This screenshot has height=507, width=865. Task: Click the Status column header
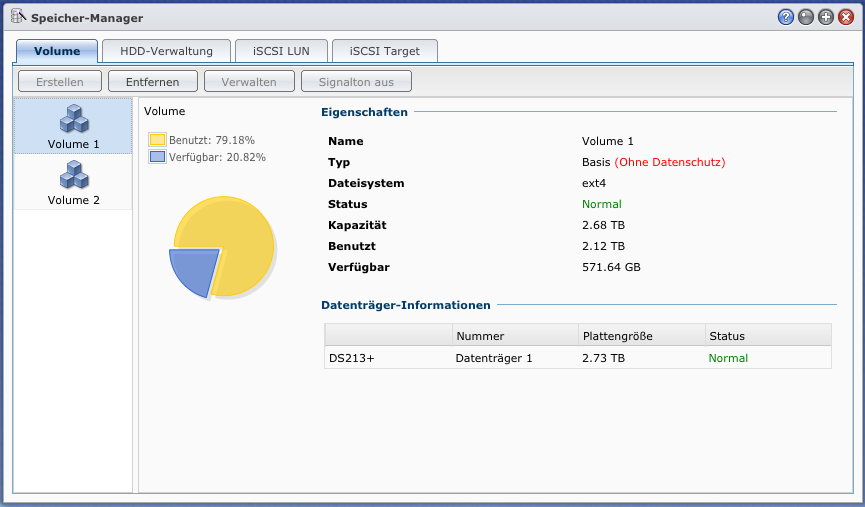(x=768, y=335)
